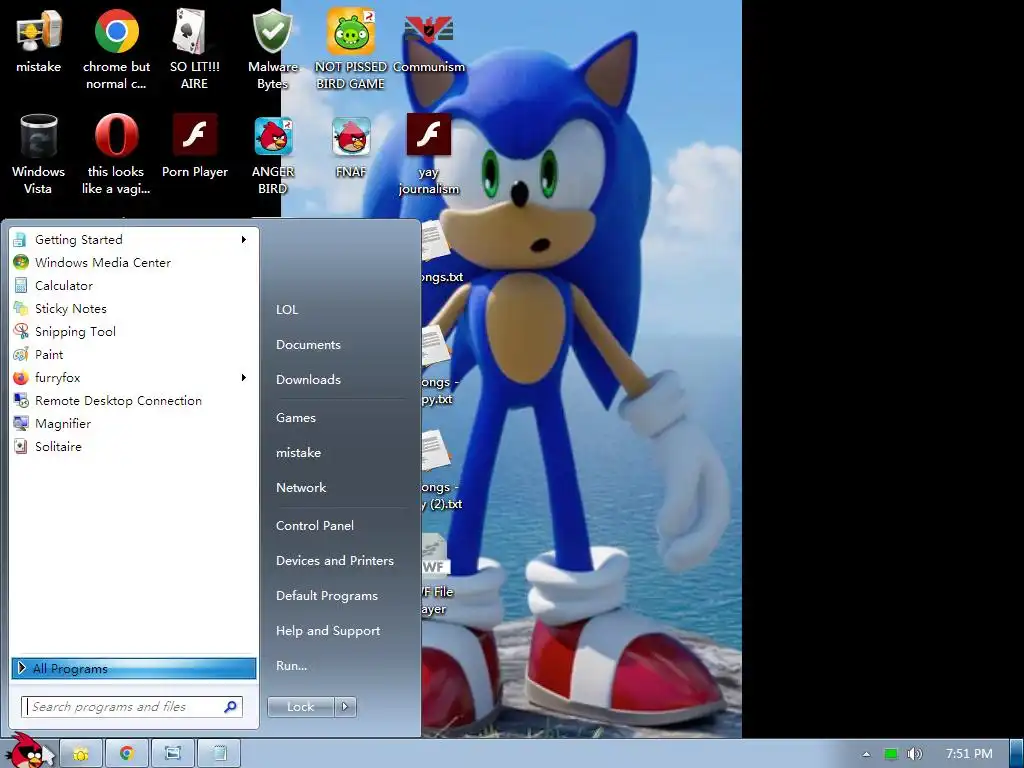
Task: Select the 'NOT PISSED BIRD GAME' icon
Action: (351, 49)
